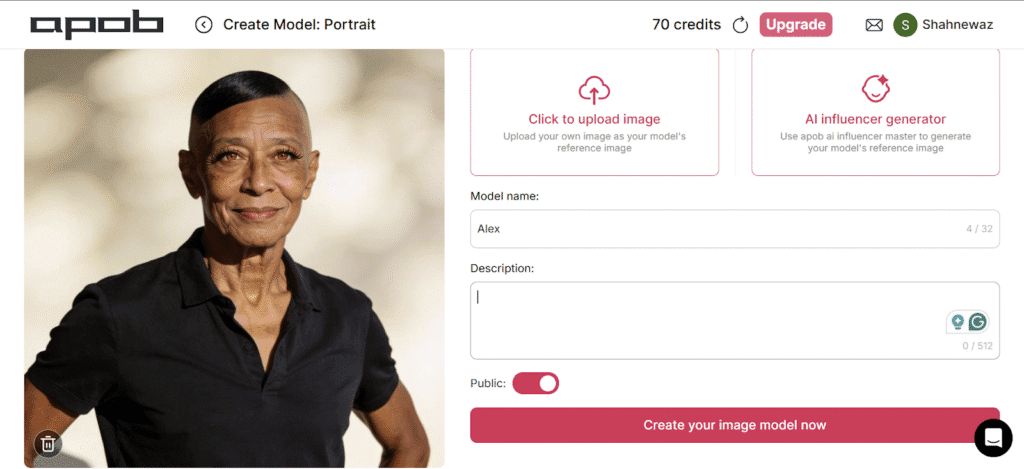
Task: Open the chat support bubble
Action: (x=994, y=437)
